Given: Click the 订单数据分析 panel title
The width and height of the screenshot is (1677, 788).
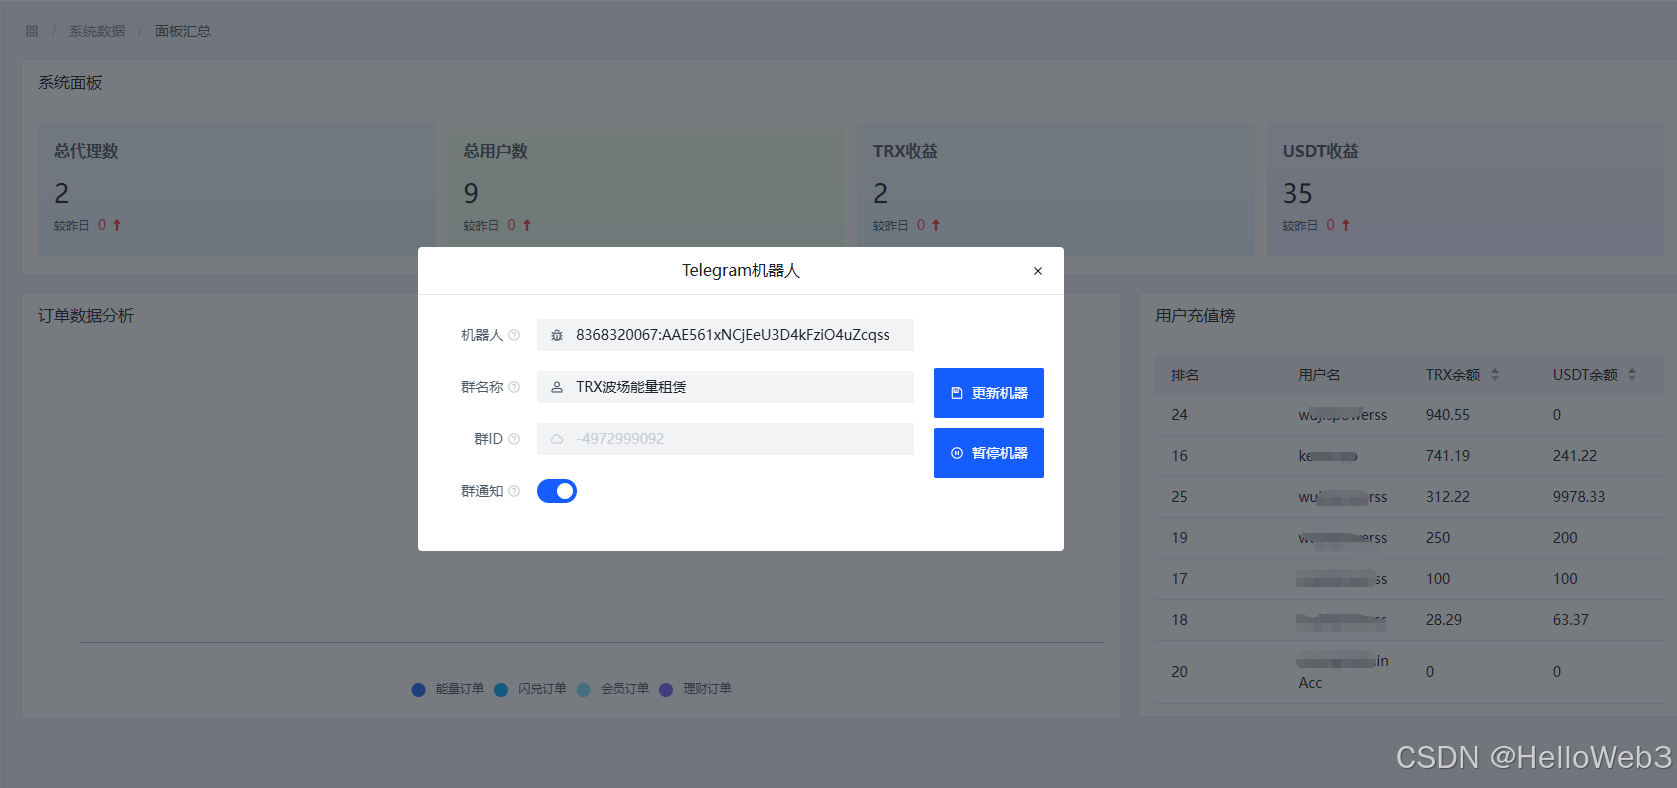Looking at the screenshot, I should click(86, 316).
